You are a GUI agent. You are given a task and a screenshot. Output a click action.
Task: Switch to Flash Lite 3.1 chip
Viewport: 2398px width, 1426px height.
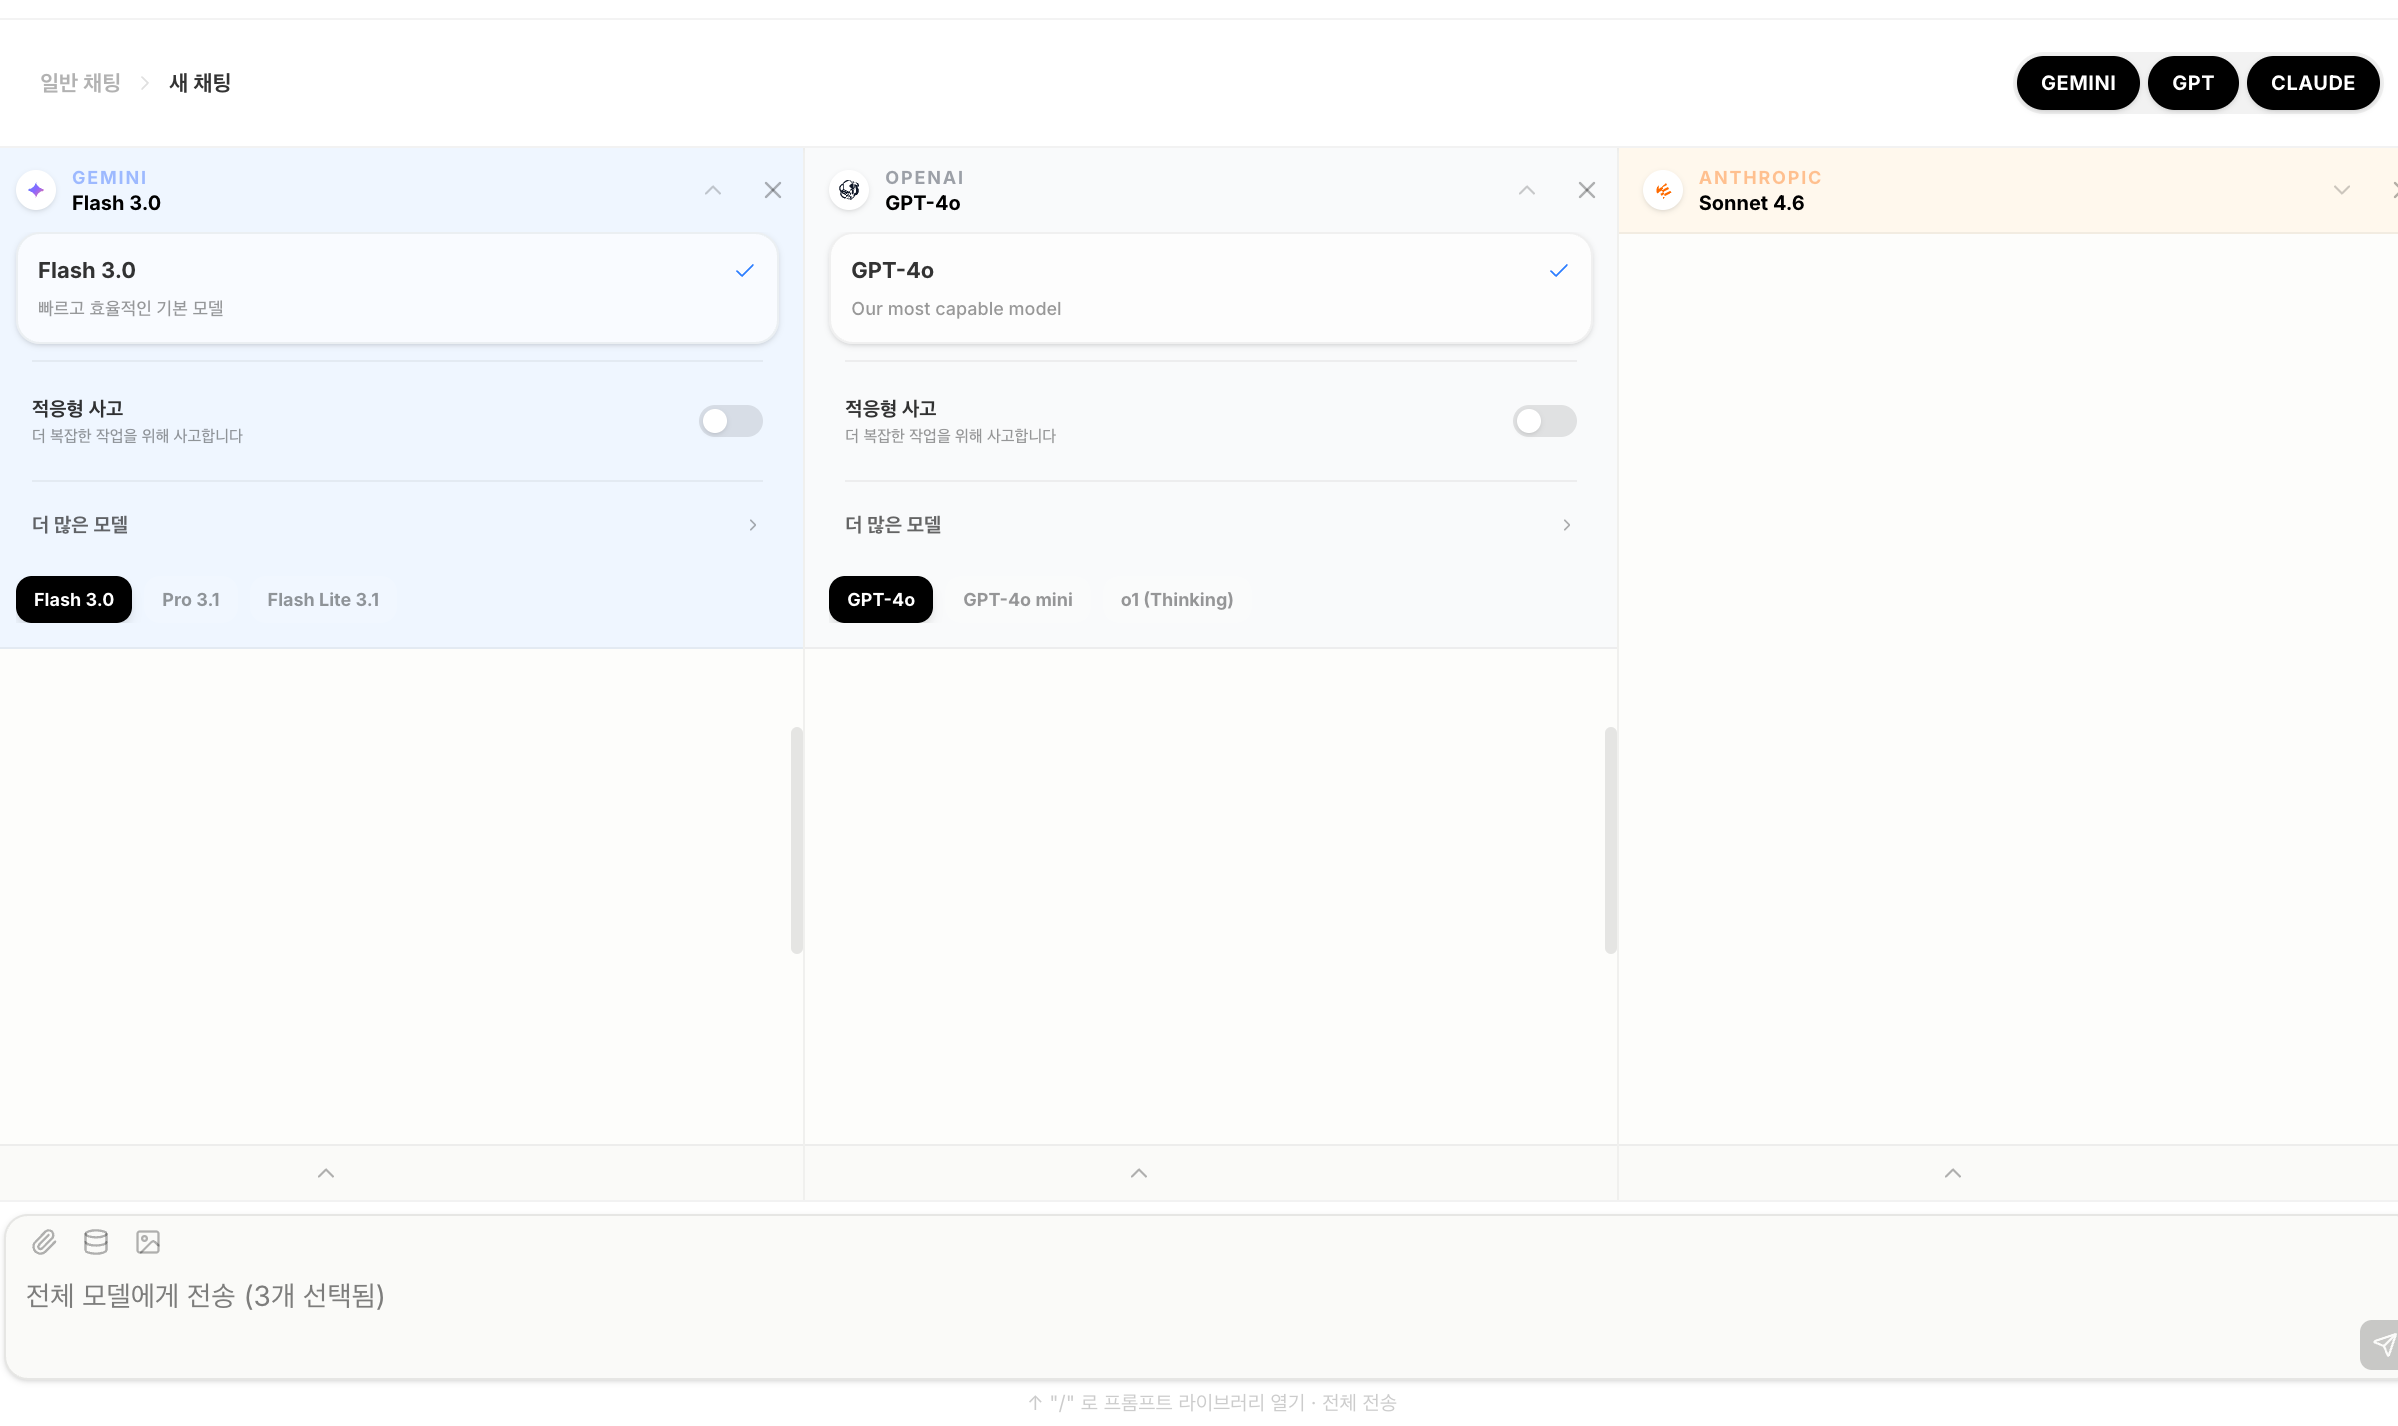click(323, 599)
